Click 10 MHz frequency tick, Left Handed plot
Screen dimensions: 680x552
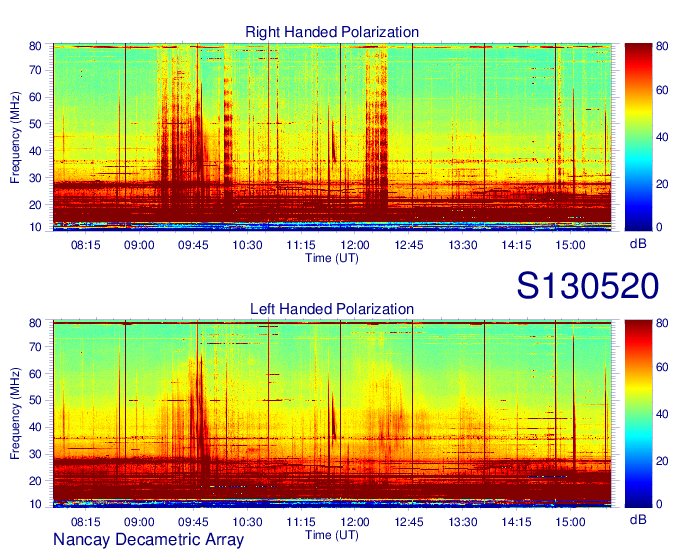(x=35, y=504)
